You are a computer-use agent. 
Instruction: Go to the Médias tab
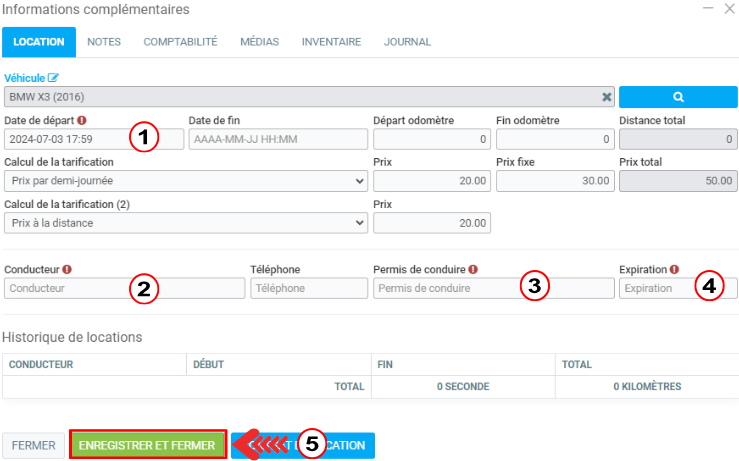click(x=259, y=42)
